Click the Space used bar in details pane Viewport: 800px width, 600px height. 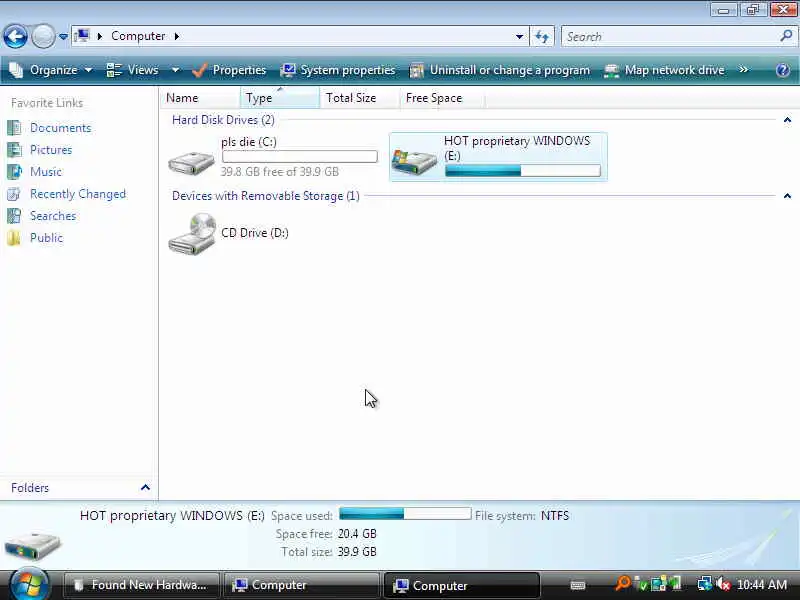click(405, 513)
